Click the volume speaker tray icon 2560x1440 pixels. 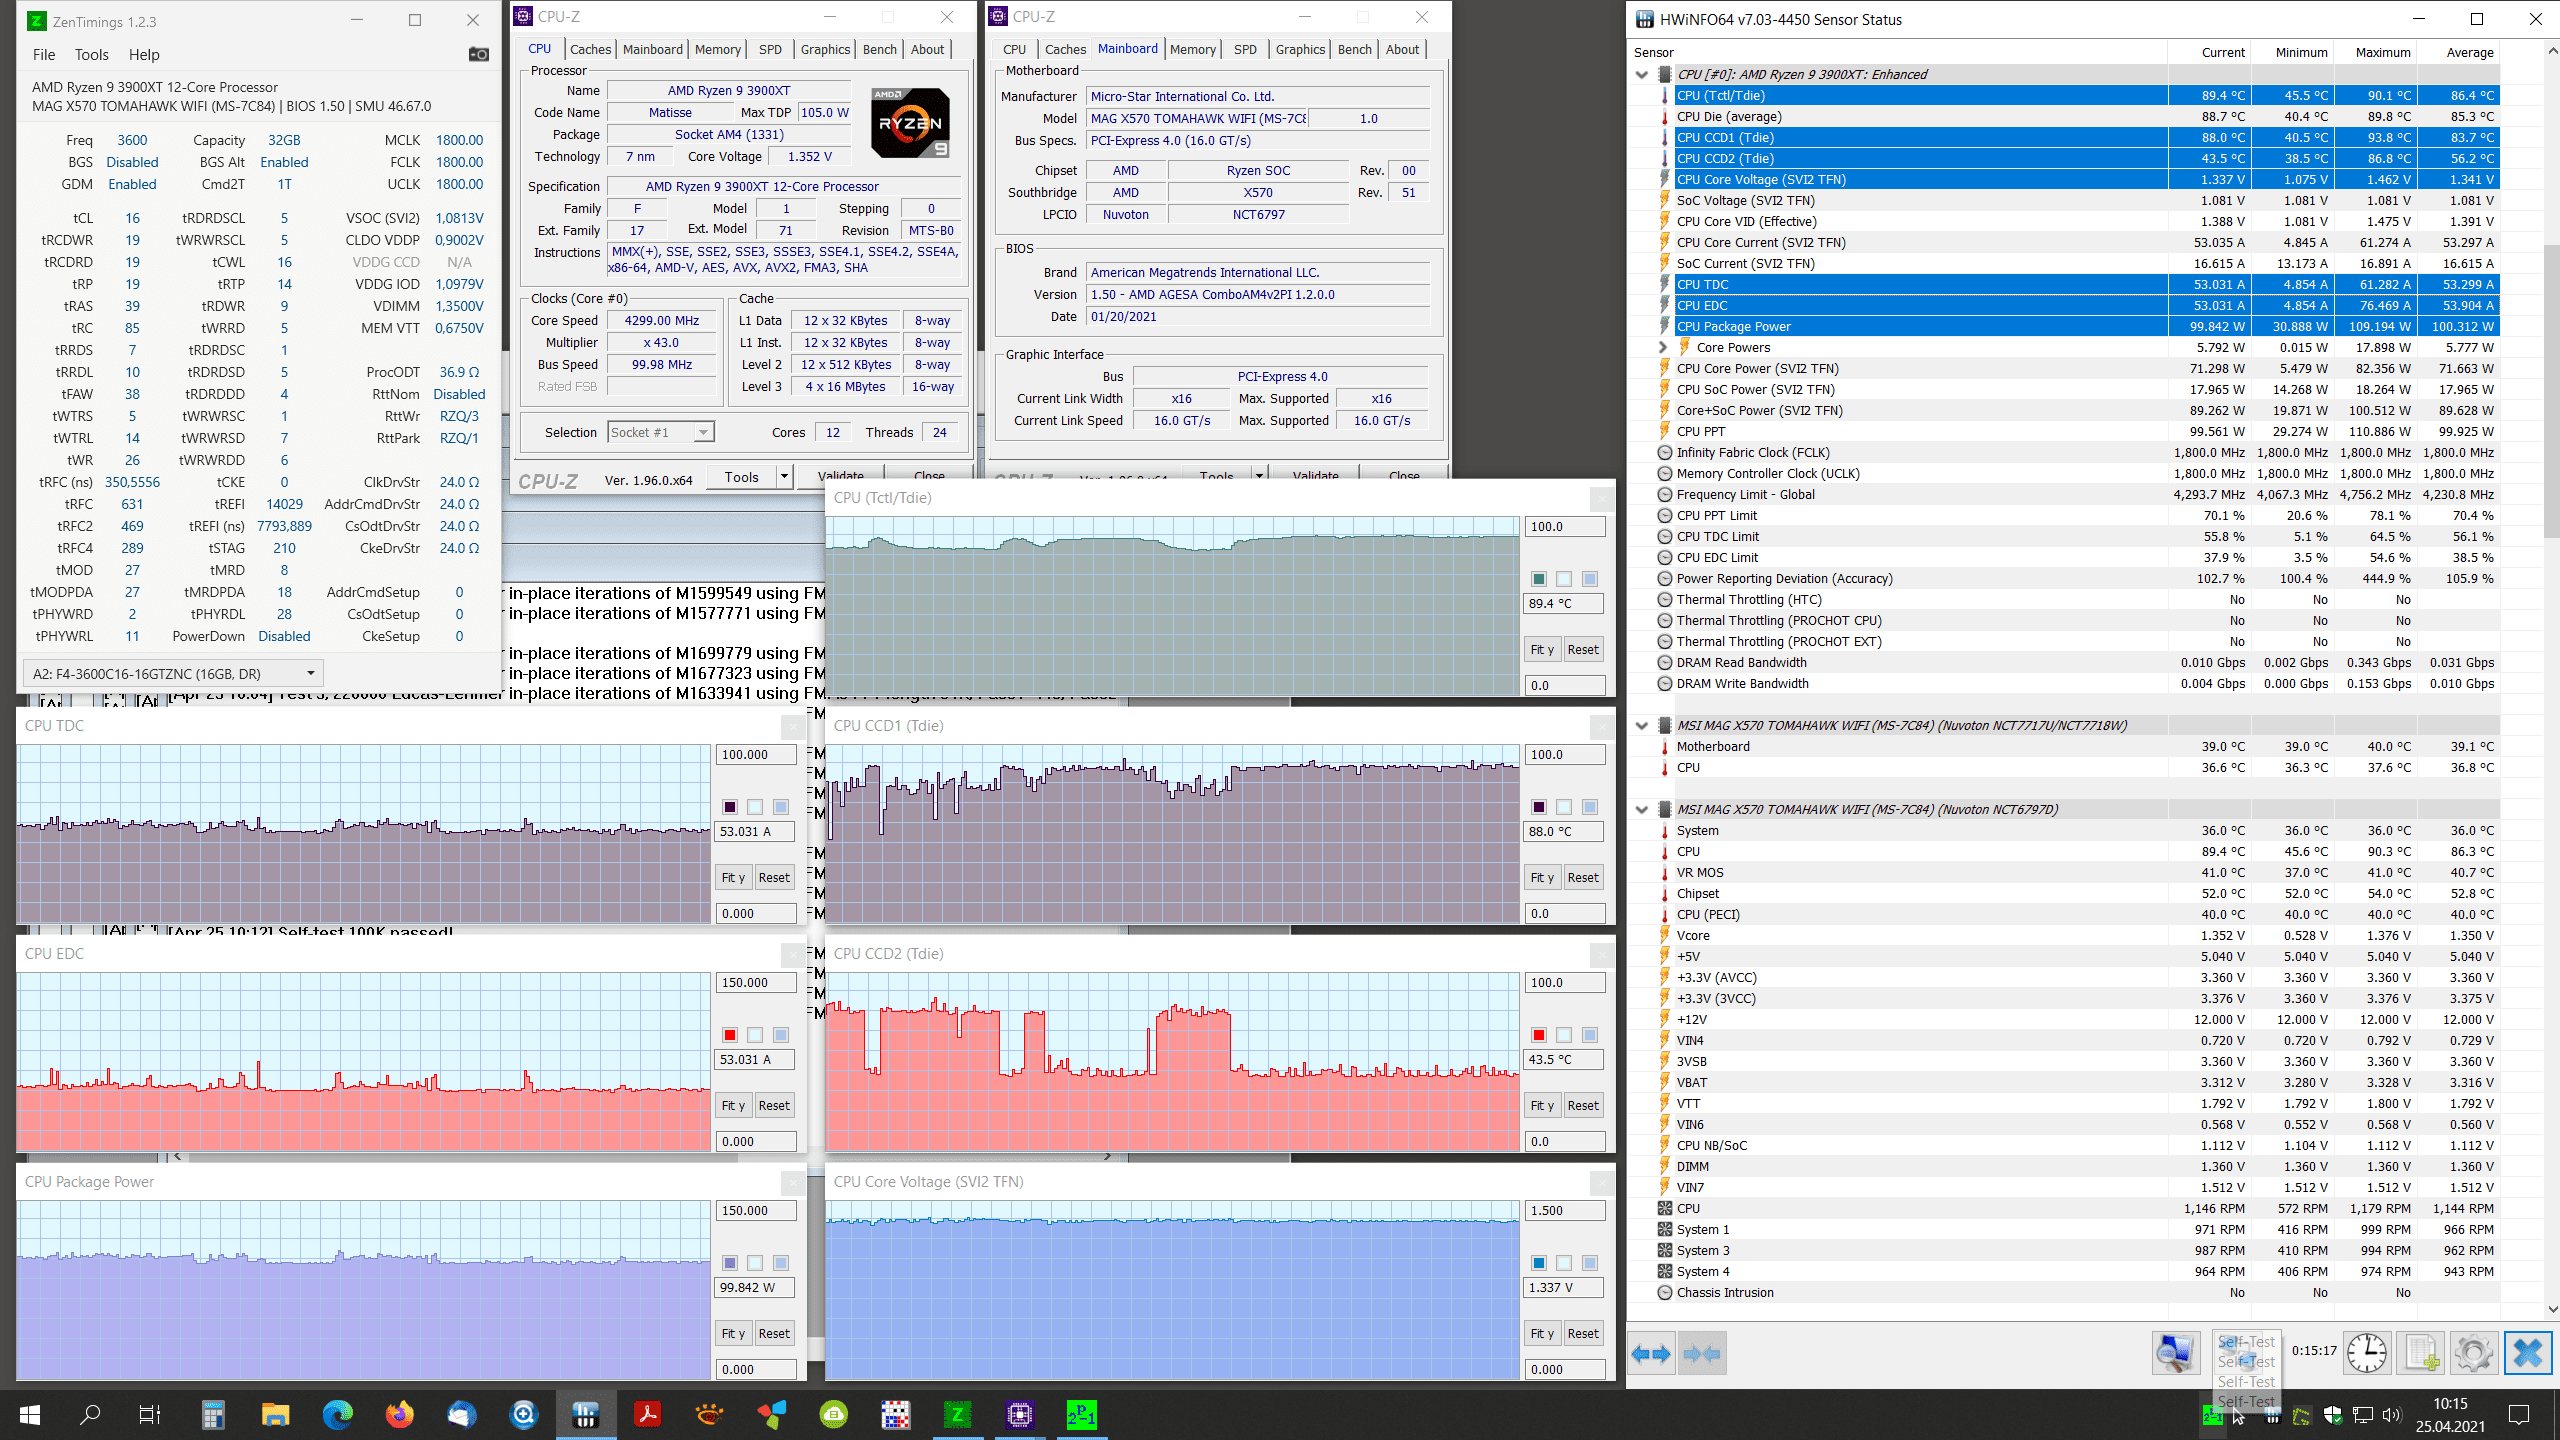pyautogui.click(x=2392, y=1415)
